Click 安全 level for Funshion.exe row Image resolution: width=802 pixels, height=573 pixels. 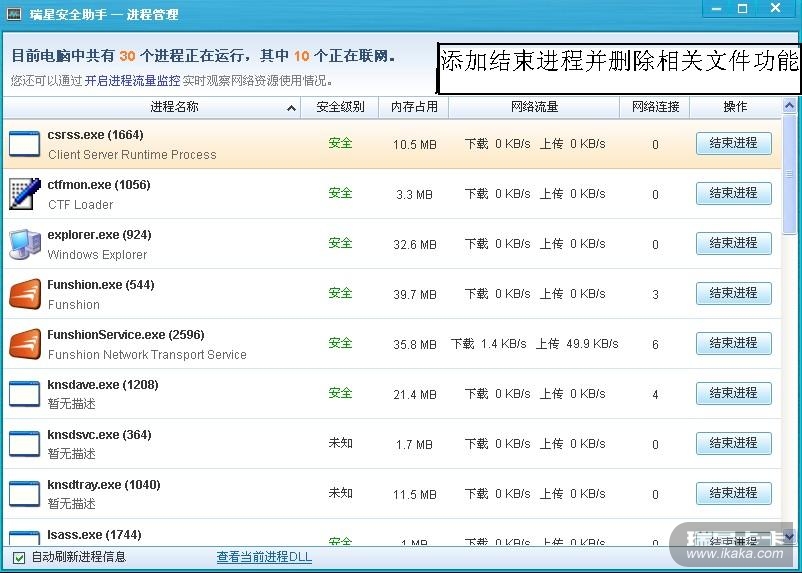(x=340, y=293)
